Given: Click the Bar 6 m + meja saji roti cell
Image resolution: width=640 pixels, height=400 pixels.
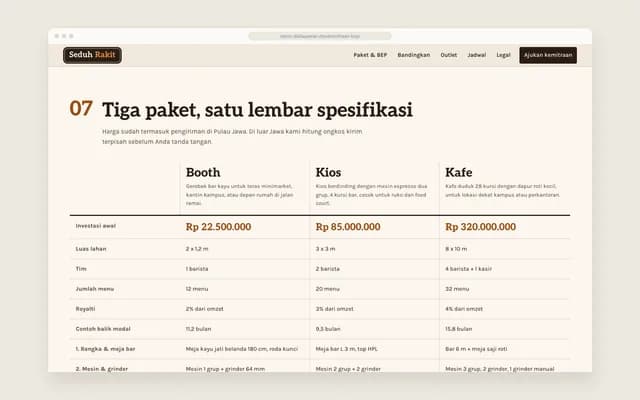Looking at the screenshot, I should 476,349.
